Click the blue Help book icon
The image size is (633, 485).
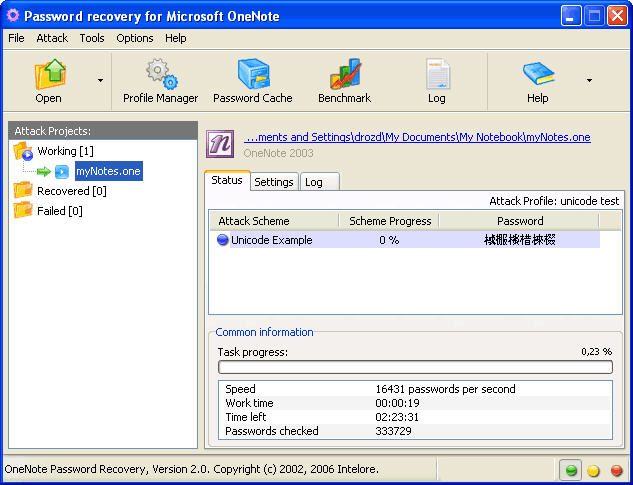(x=538, y=73)
